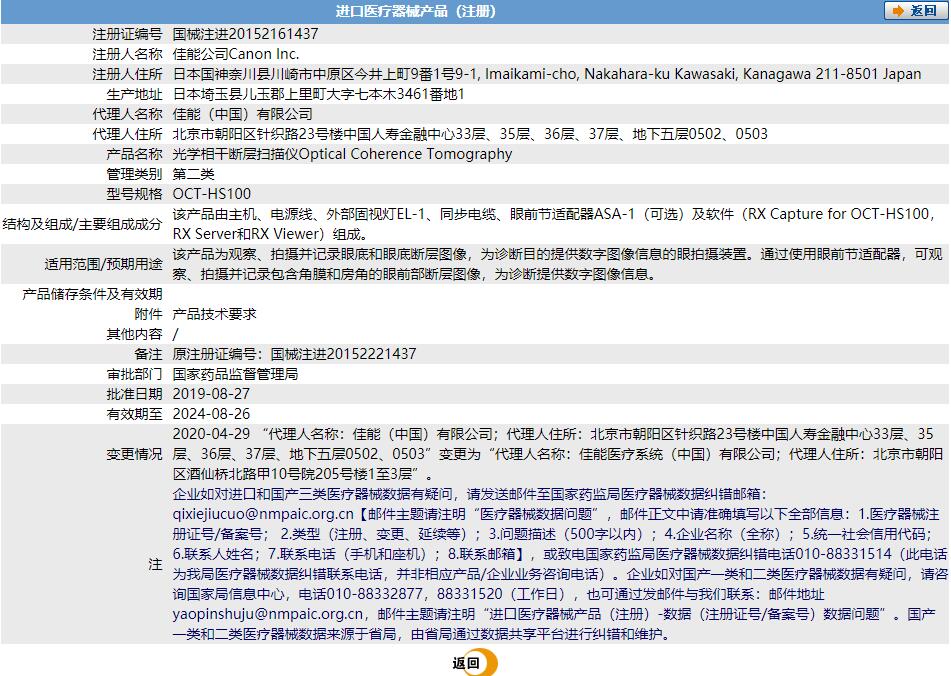Click the info center phone 010-88332877
951x676 pixels.
374,594
